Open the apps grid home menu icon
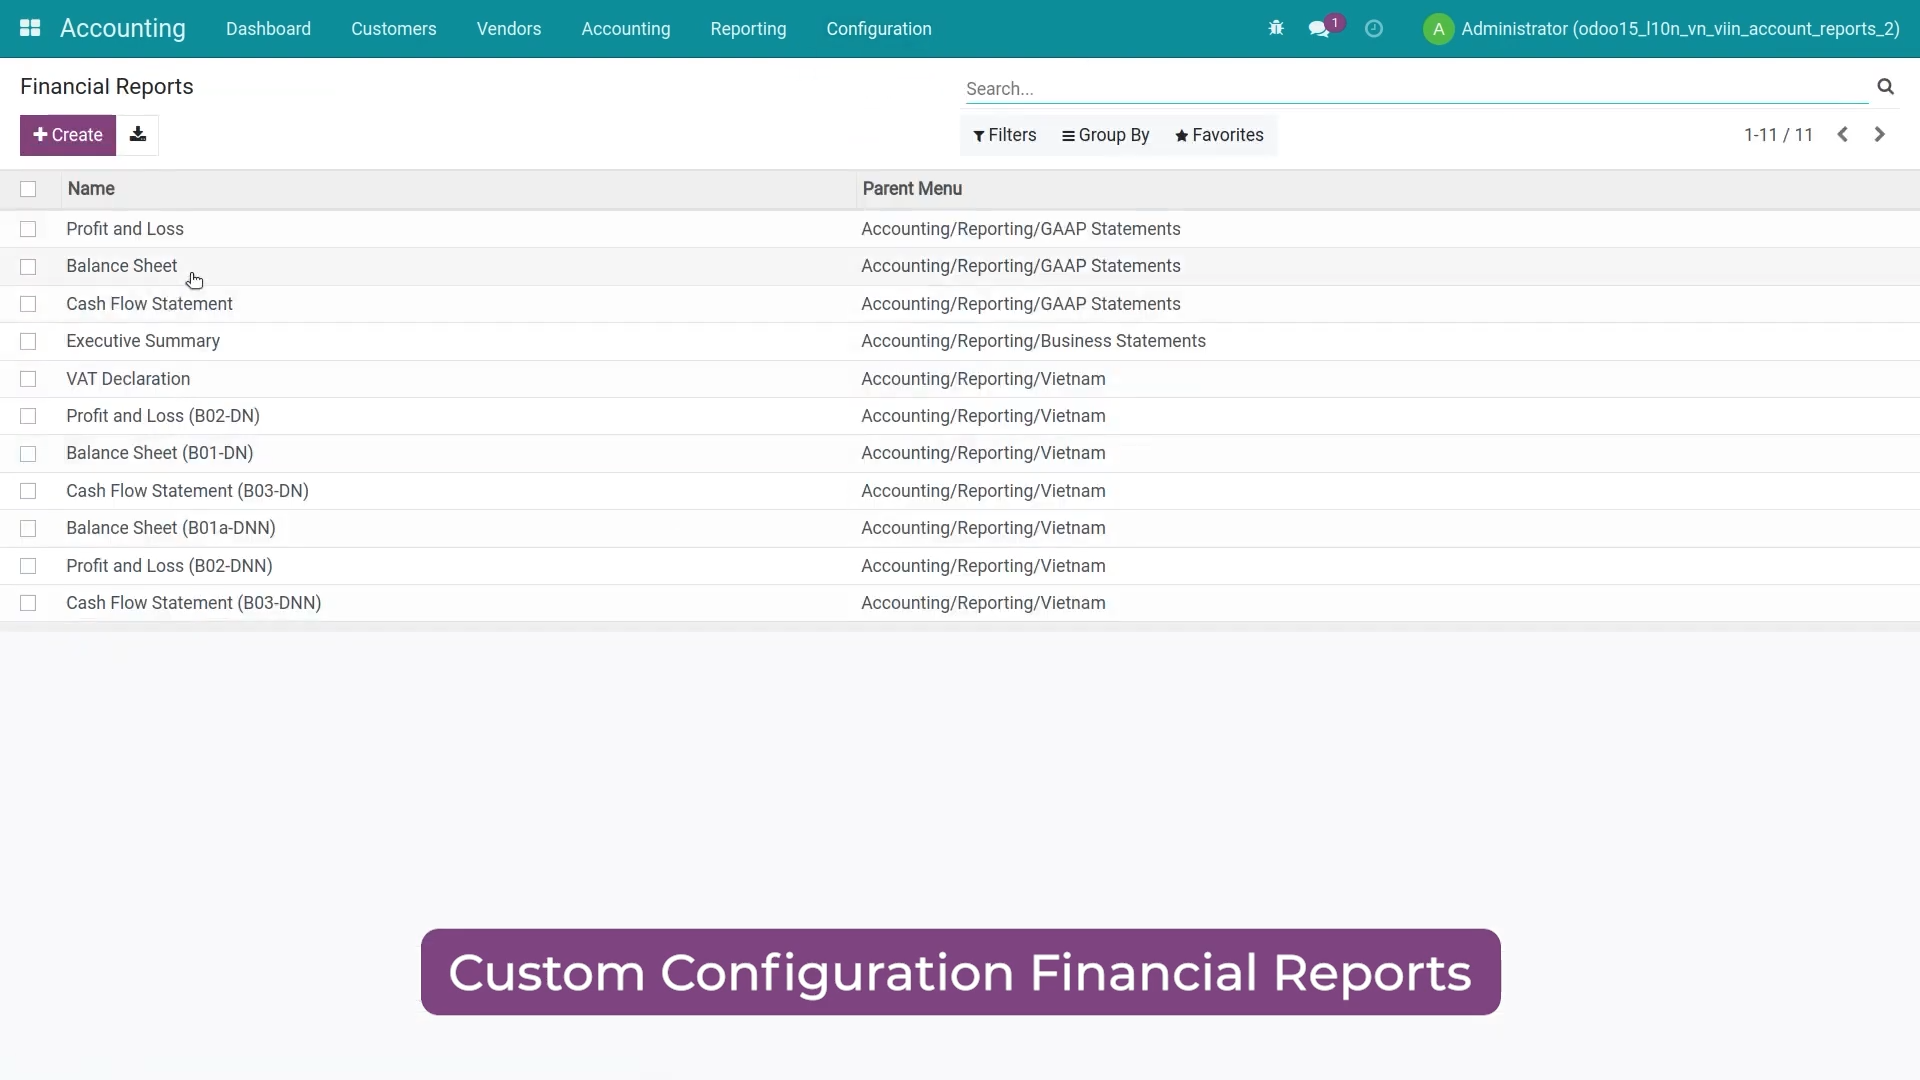This screenshot has width=1920, height=1080. click(30, 28)
